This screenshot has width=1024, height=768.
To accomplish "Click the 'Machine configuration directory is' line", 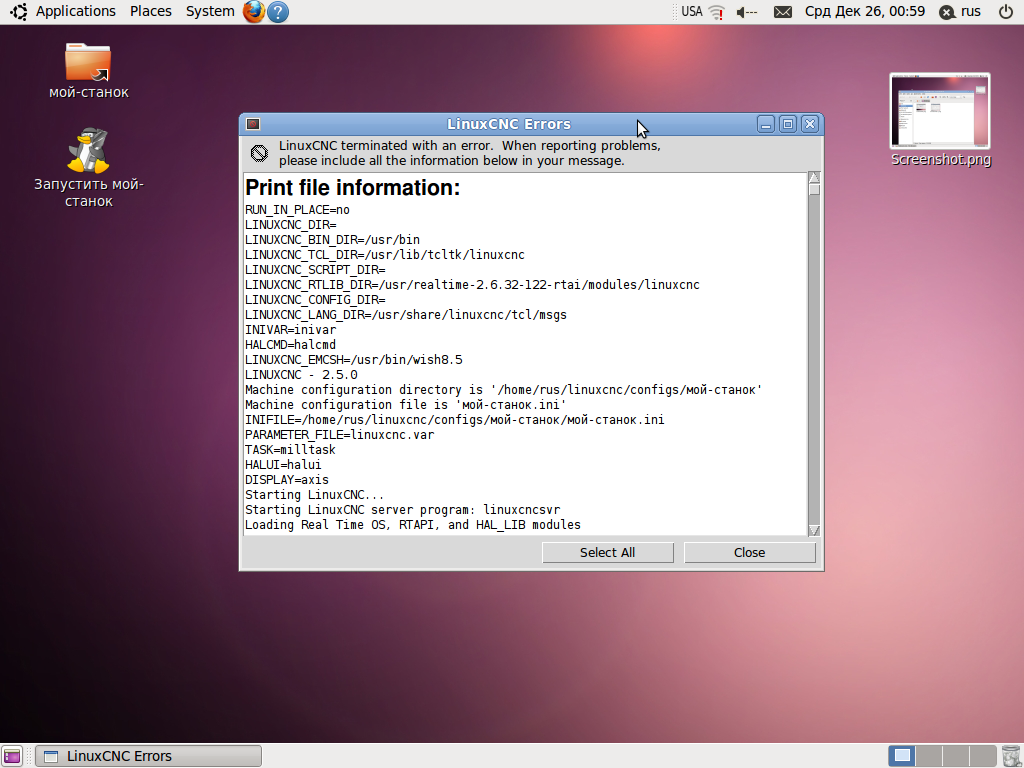I will (504, 391).
